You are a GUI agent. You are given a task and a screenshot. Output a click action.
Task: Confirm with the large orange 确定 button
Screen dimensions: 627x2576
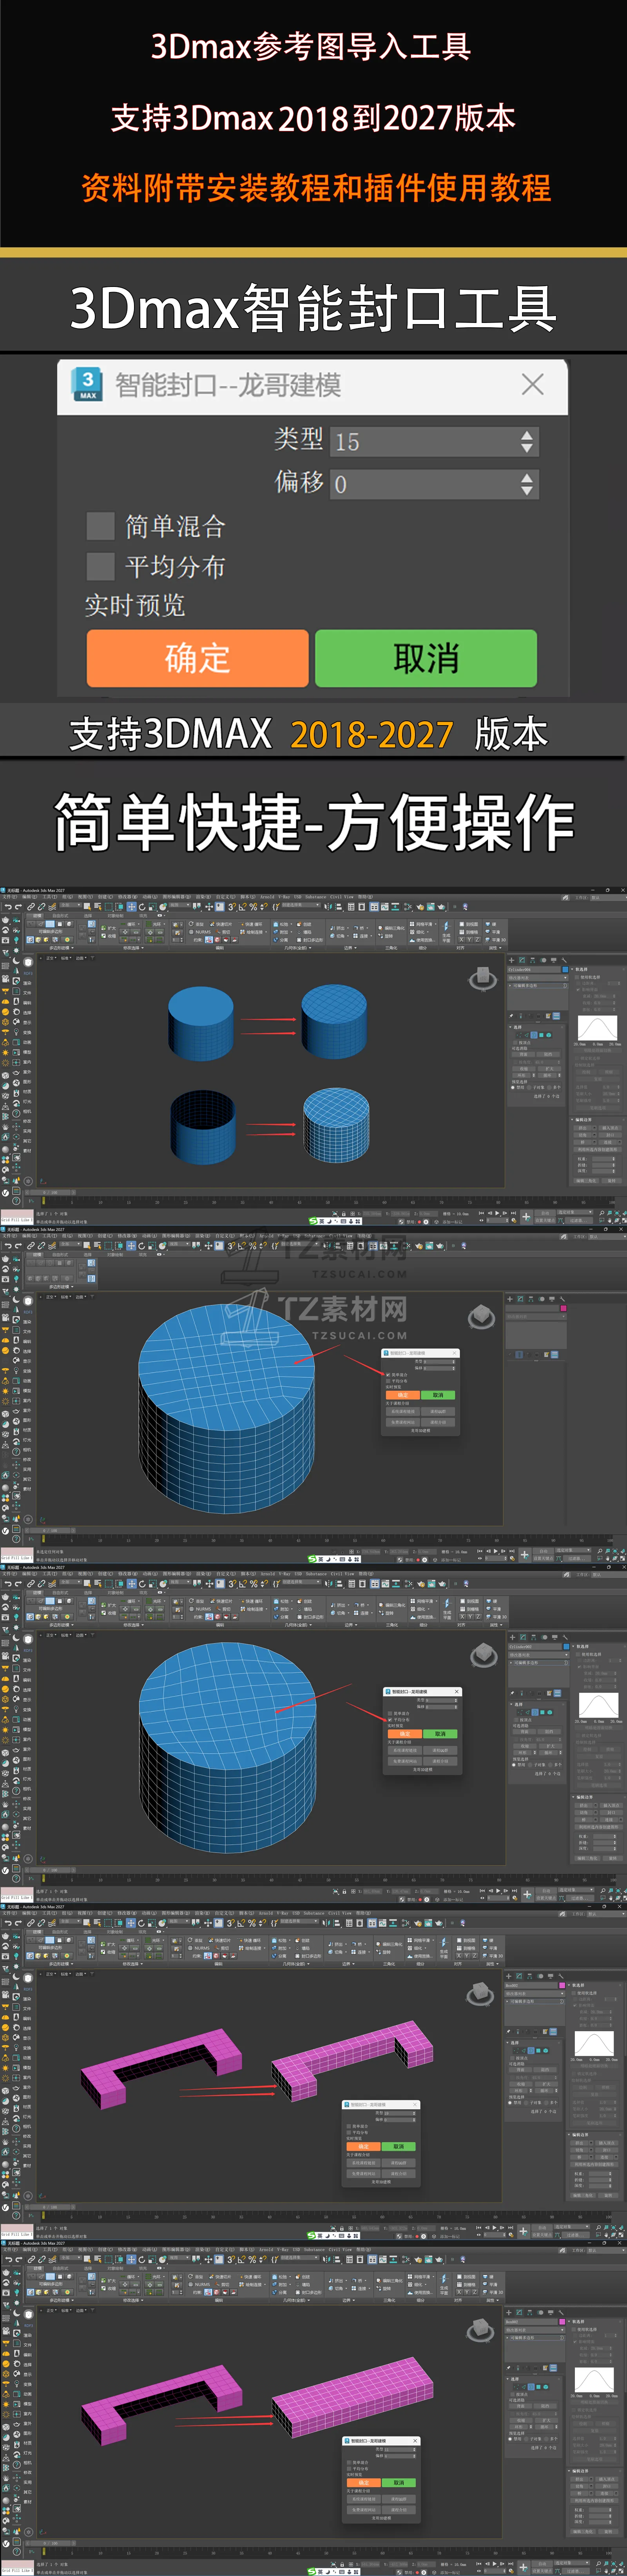coord(198,658)
